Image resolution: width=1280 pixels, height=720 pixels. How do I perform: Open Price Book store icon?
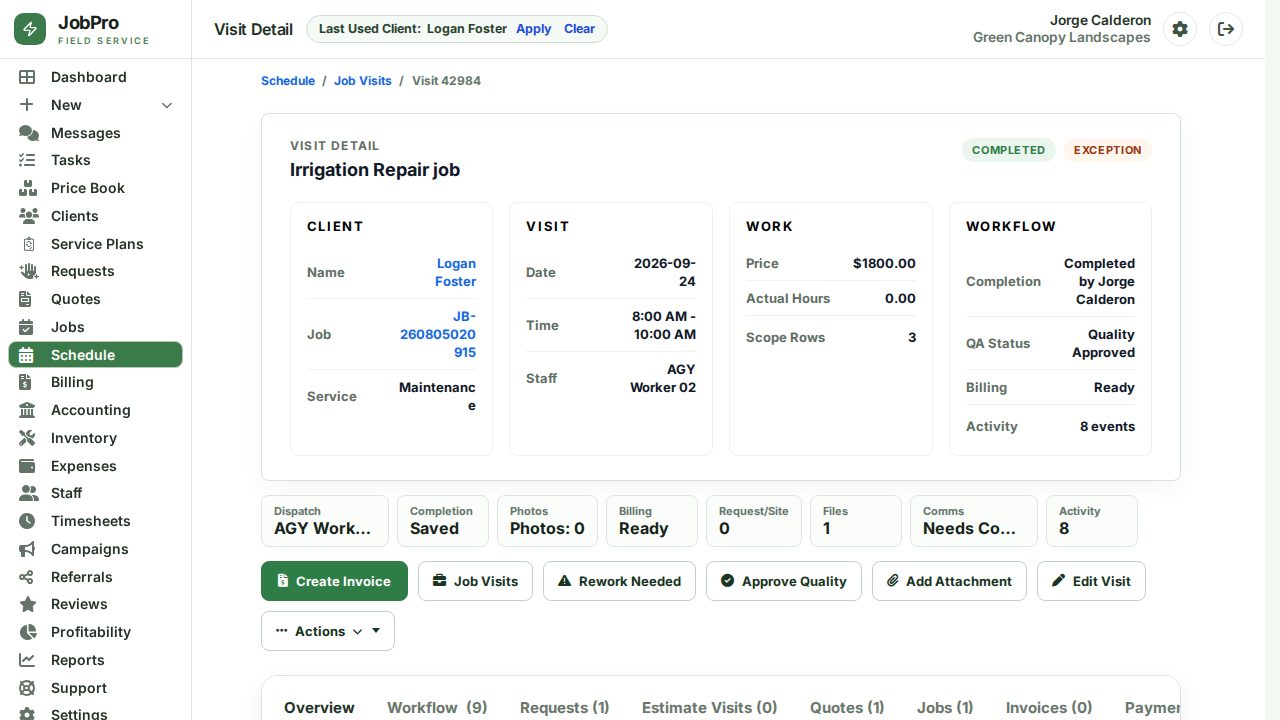click(x=28, y=188)
